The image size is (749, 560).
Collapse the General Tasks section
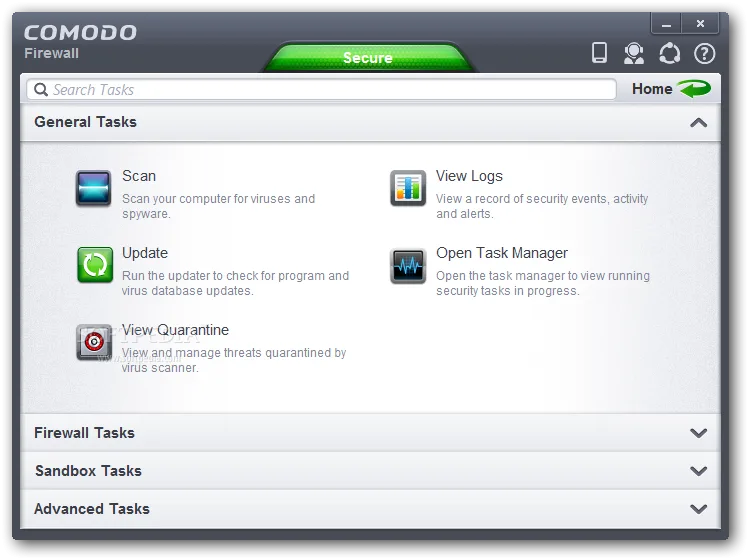(x=698, y=123)
